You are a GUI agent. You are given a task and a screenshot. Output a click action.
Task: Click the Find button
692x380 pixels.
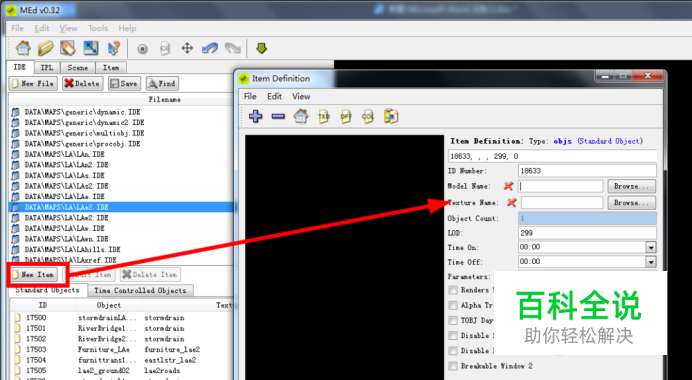[x=162, y=83]
